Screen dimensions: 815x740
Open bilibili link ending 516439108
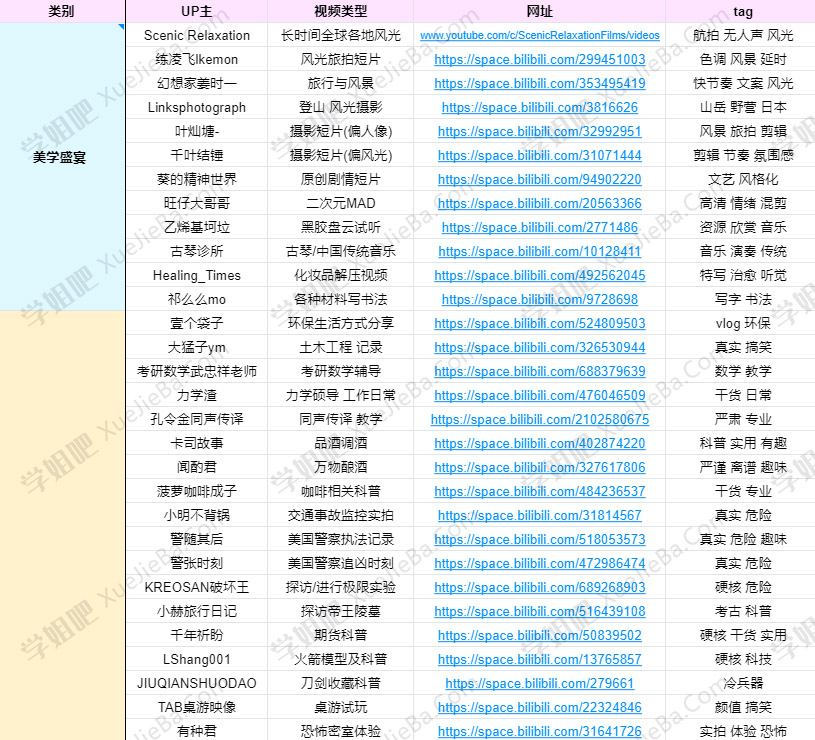(540, 611)
